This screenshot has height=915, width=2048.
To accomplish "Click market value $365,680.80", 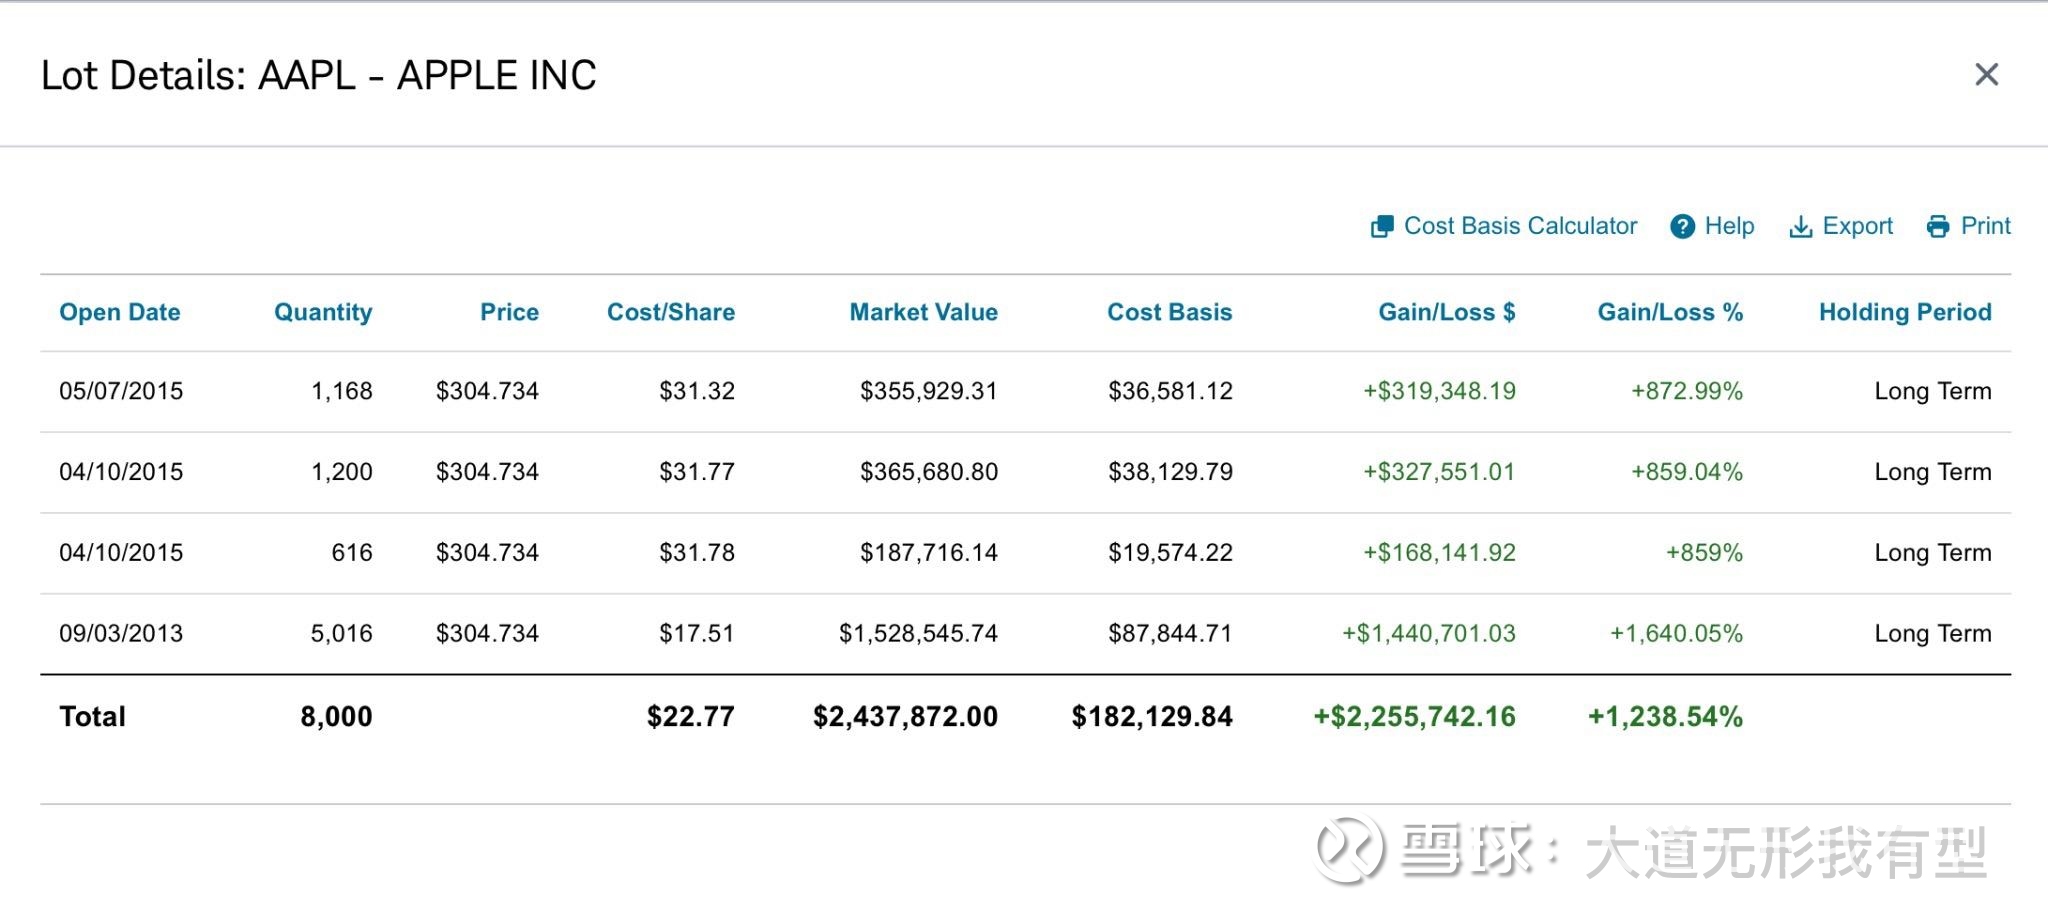I will tap(929, 472).
